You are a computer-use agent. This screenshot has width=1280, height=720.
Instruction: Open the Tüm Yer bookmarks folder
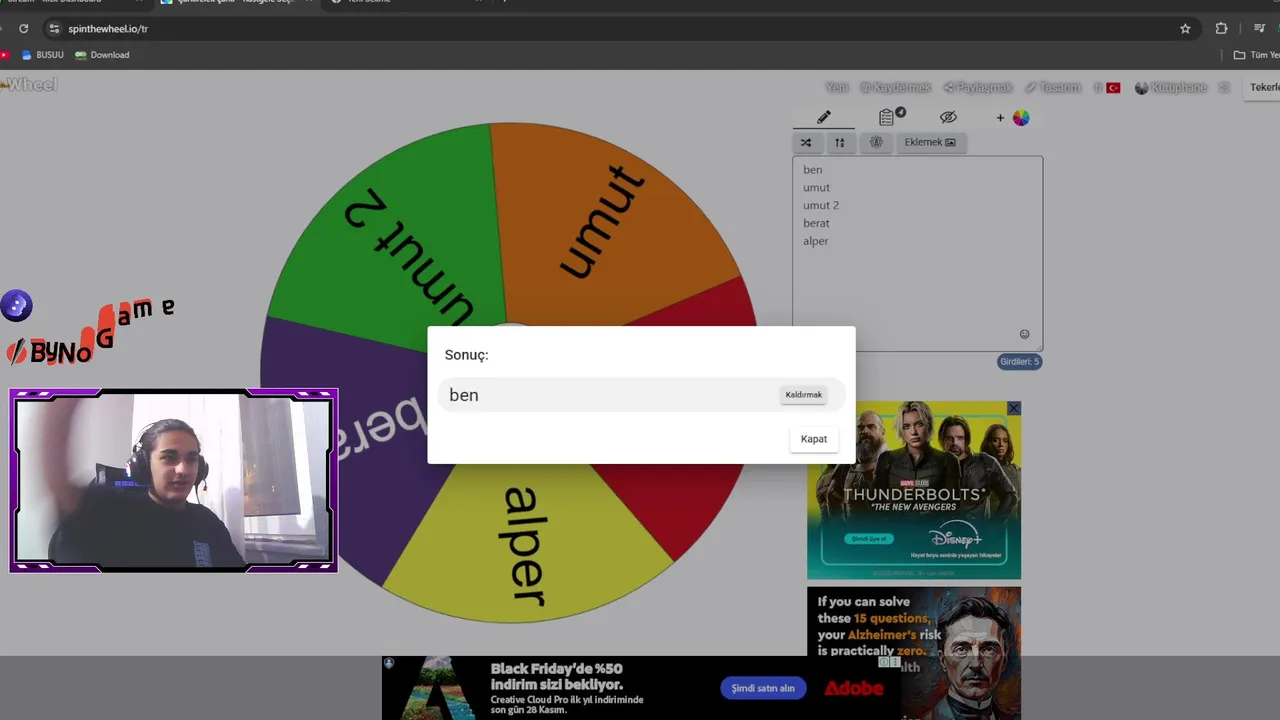pos(1257,55)
